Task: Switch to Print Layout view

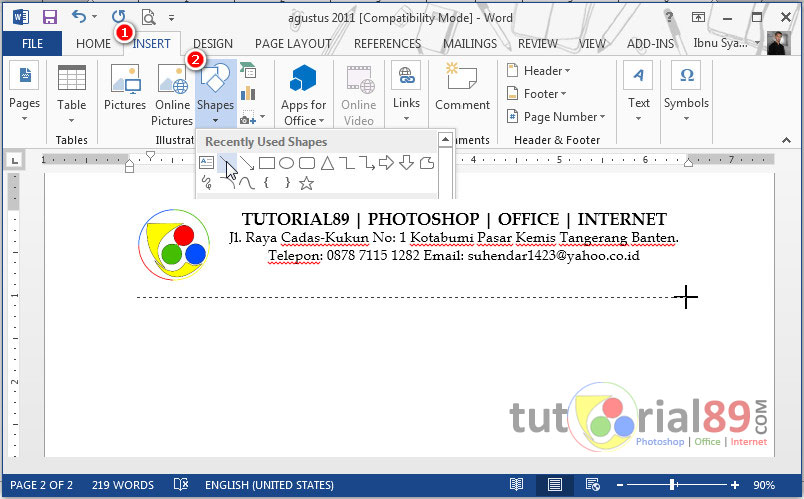Action: [x=554, y=484]
